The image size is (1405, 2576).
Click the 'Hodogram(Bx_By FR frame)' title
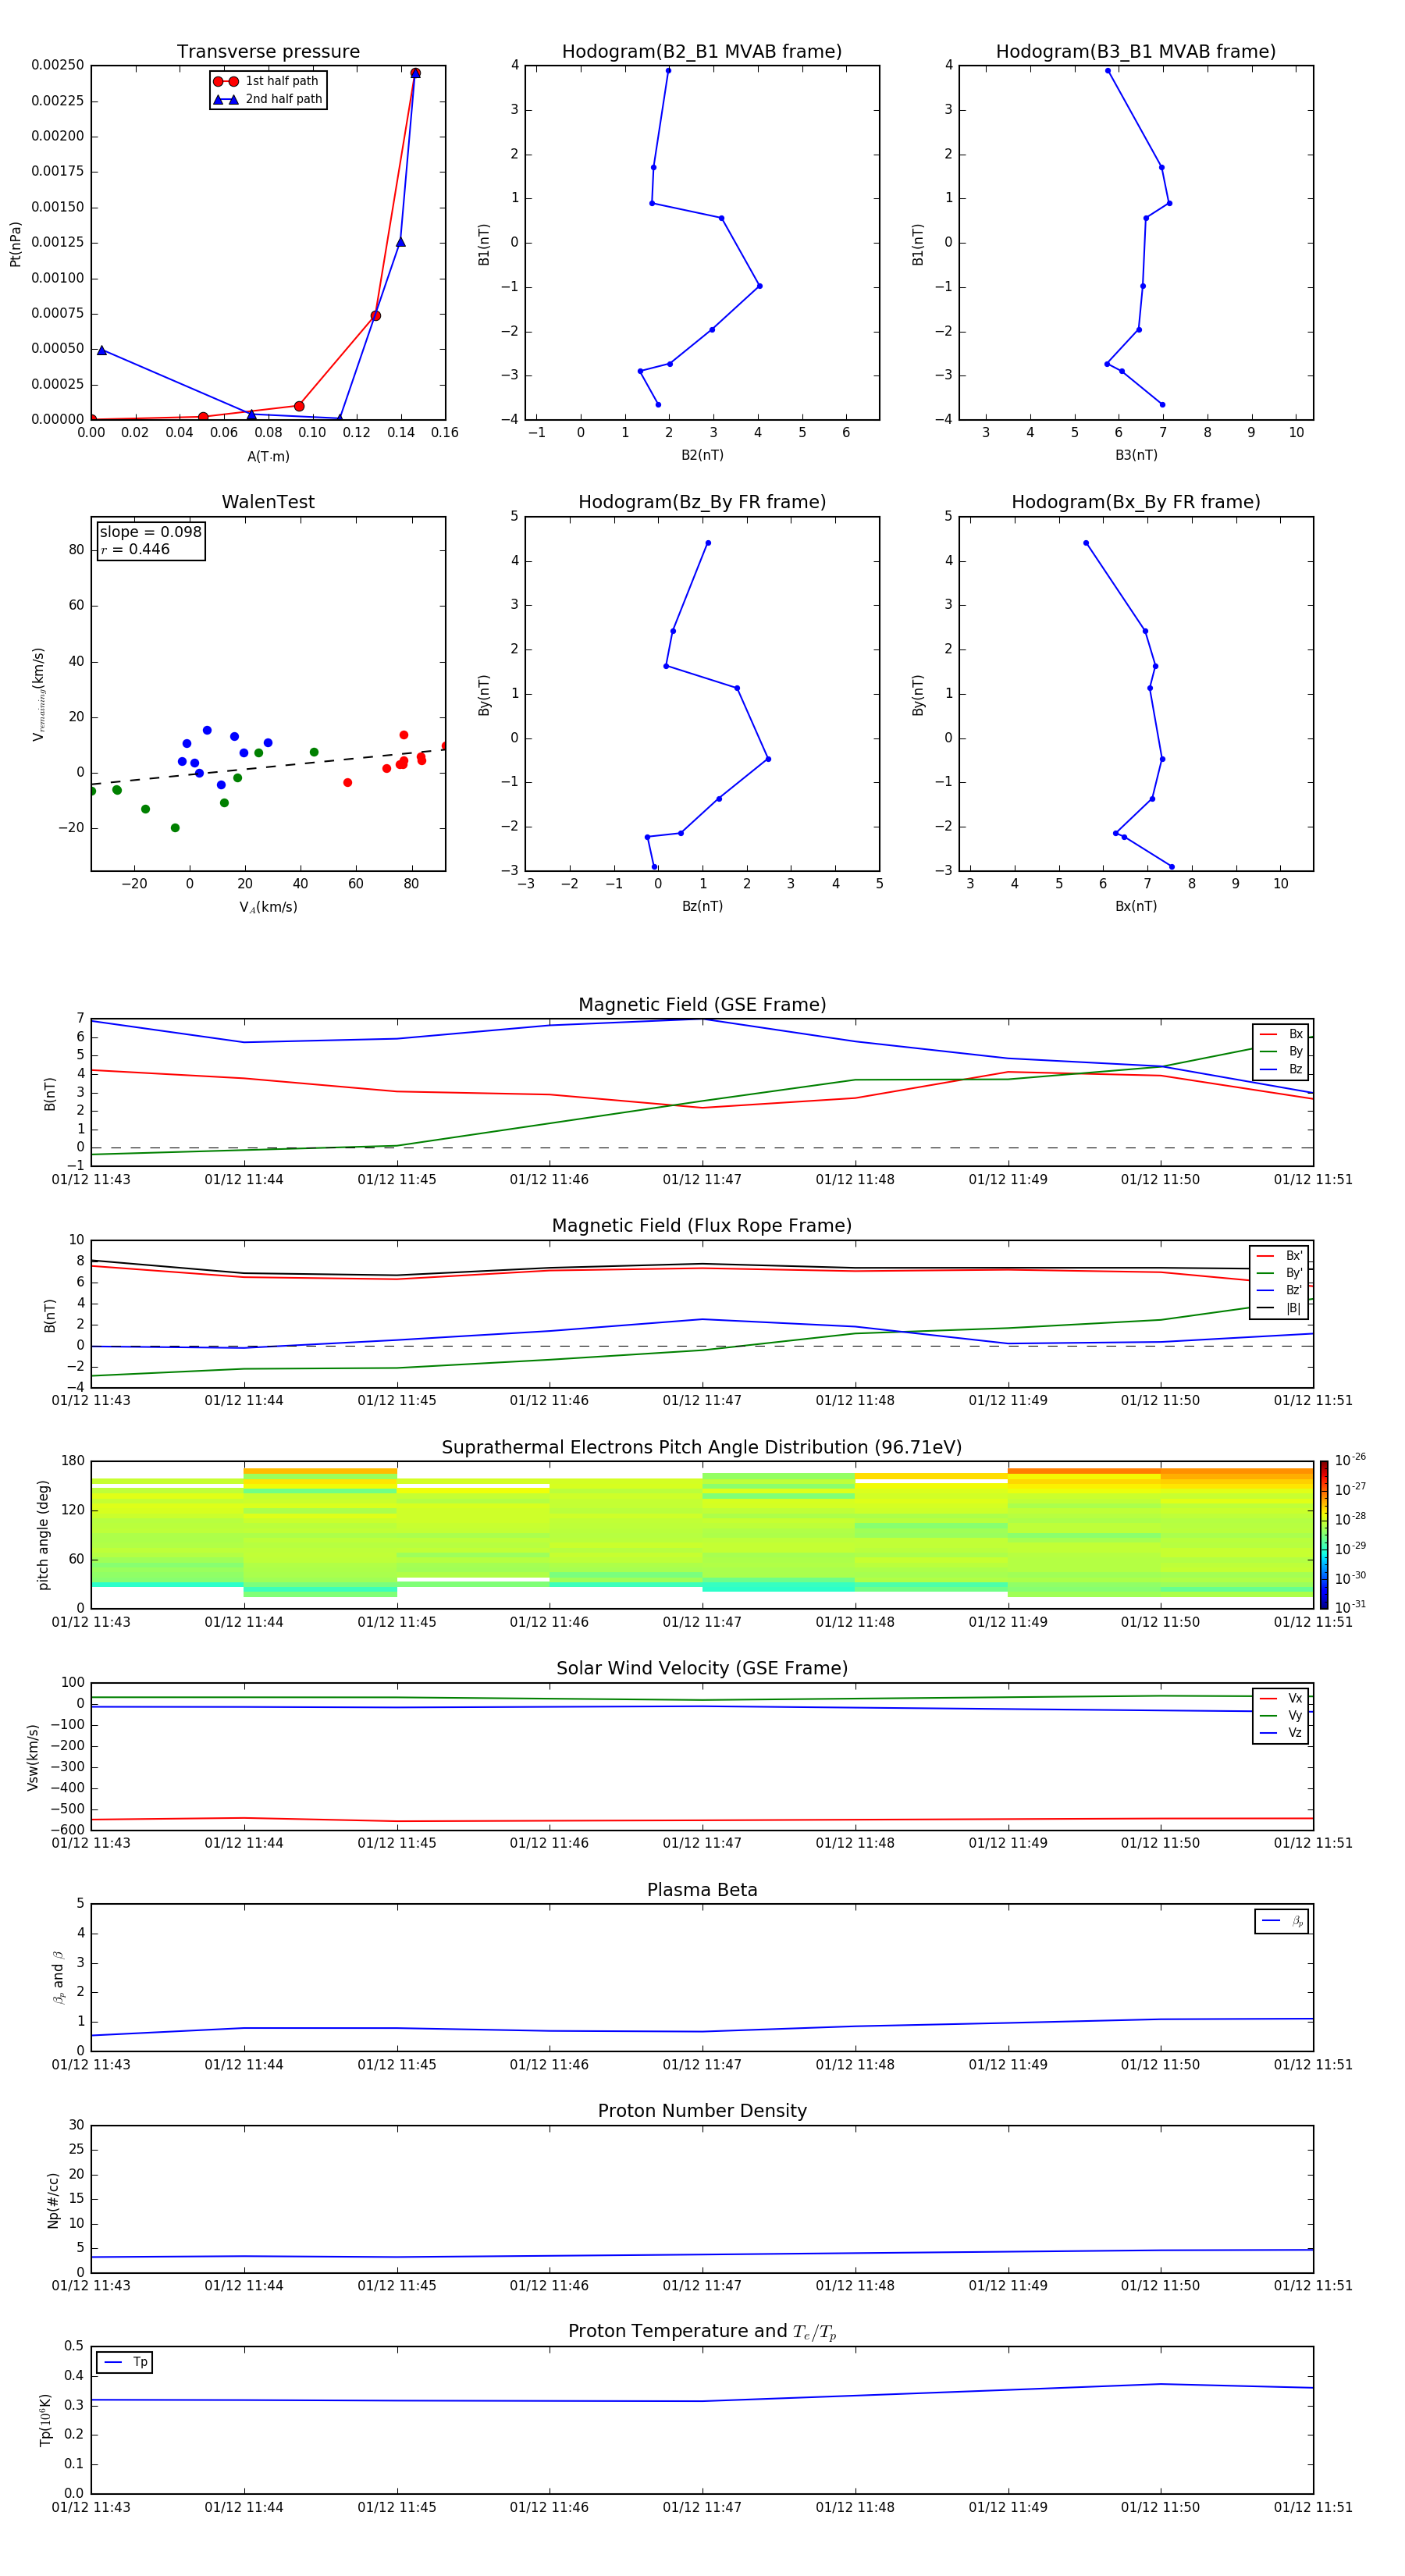click(1136, 502)
